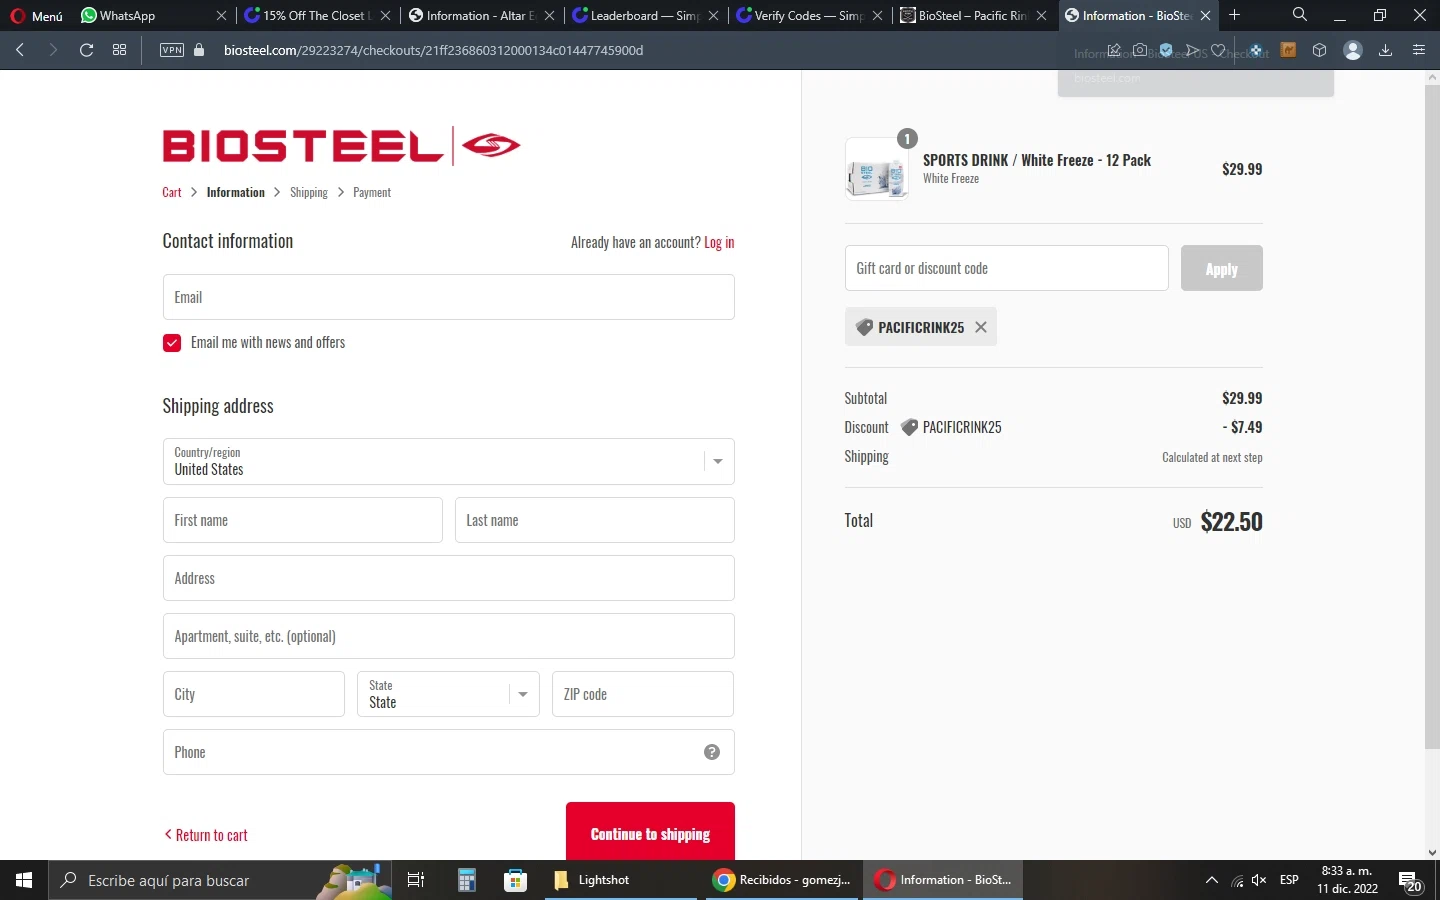Click the Apartment, suite optional field
Screen dimensions: 1440x900
[x=449, y=636]
